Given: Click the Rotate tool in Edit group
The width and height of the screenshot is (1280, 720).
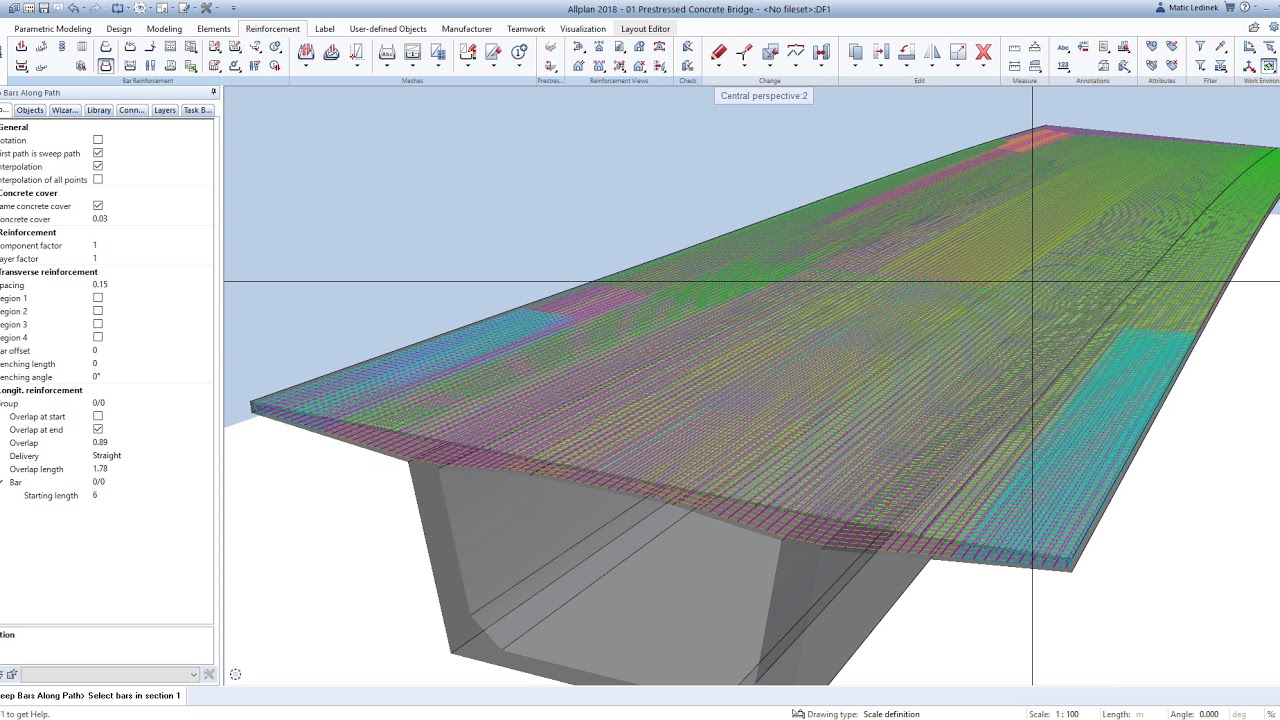Looking at the screenshot, I should tap(906, 52).
